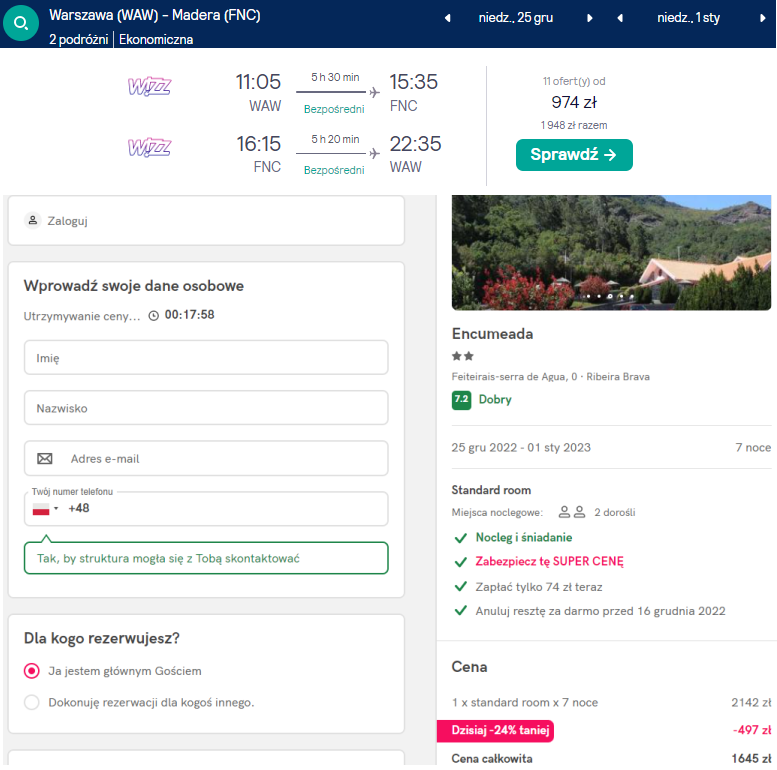Click the hotel photo carousel dots
This screenshot has height=770, width=777.
610,296
